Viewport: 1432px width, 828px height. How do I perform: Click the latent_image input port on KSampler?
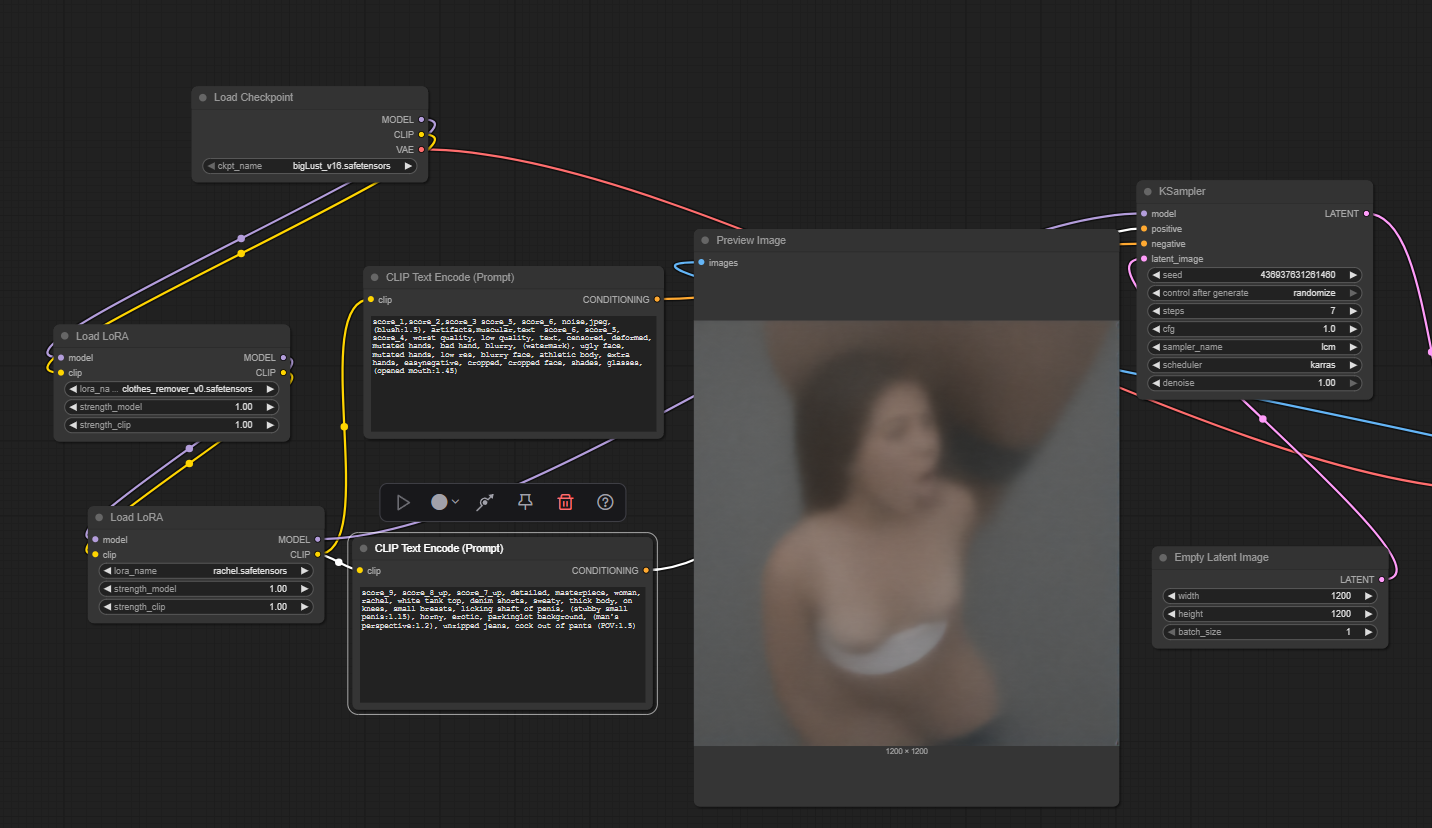pos(1144,259)
